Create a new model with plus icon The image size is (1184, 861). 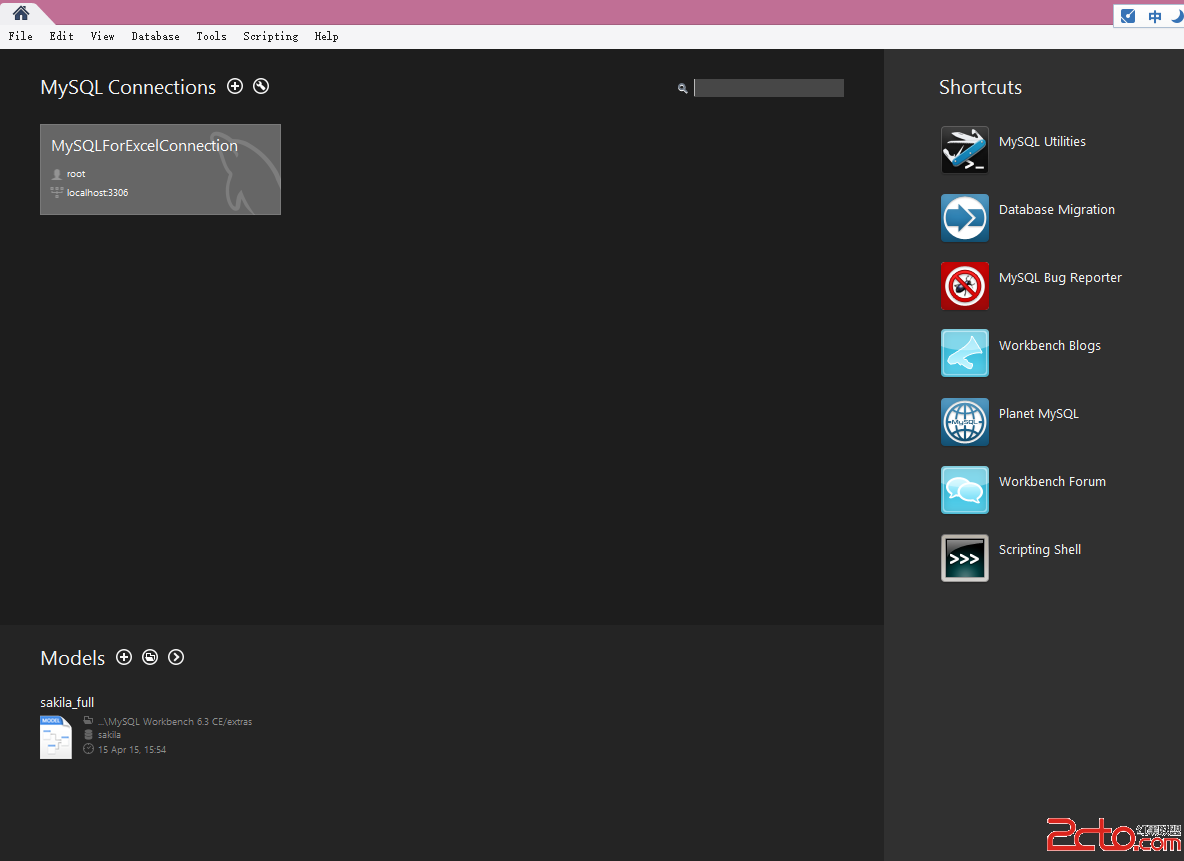click(x=124, y=657)
